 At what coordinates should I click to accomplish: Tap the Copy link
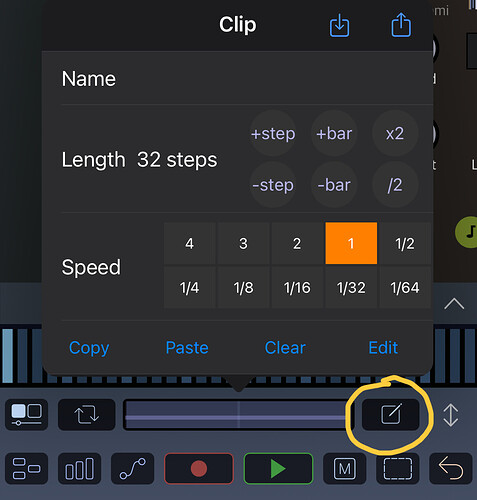coord(89,348)
